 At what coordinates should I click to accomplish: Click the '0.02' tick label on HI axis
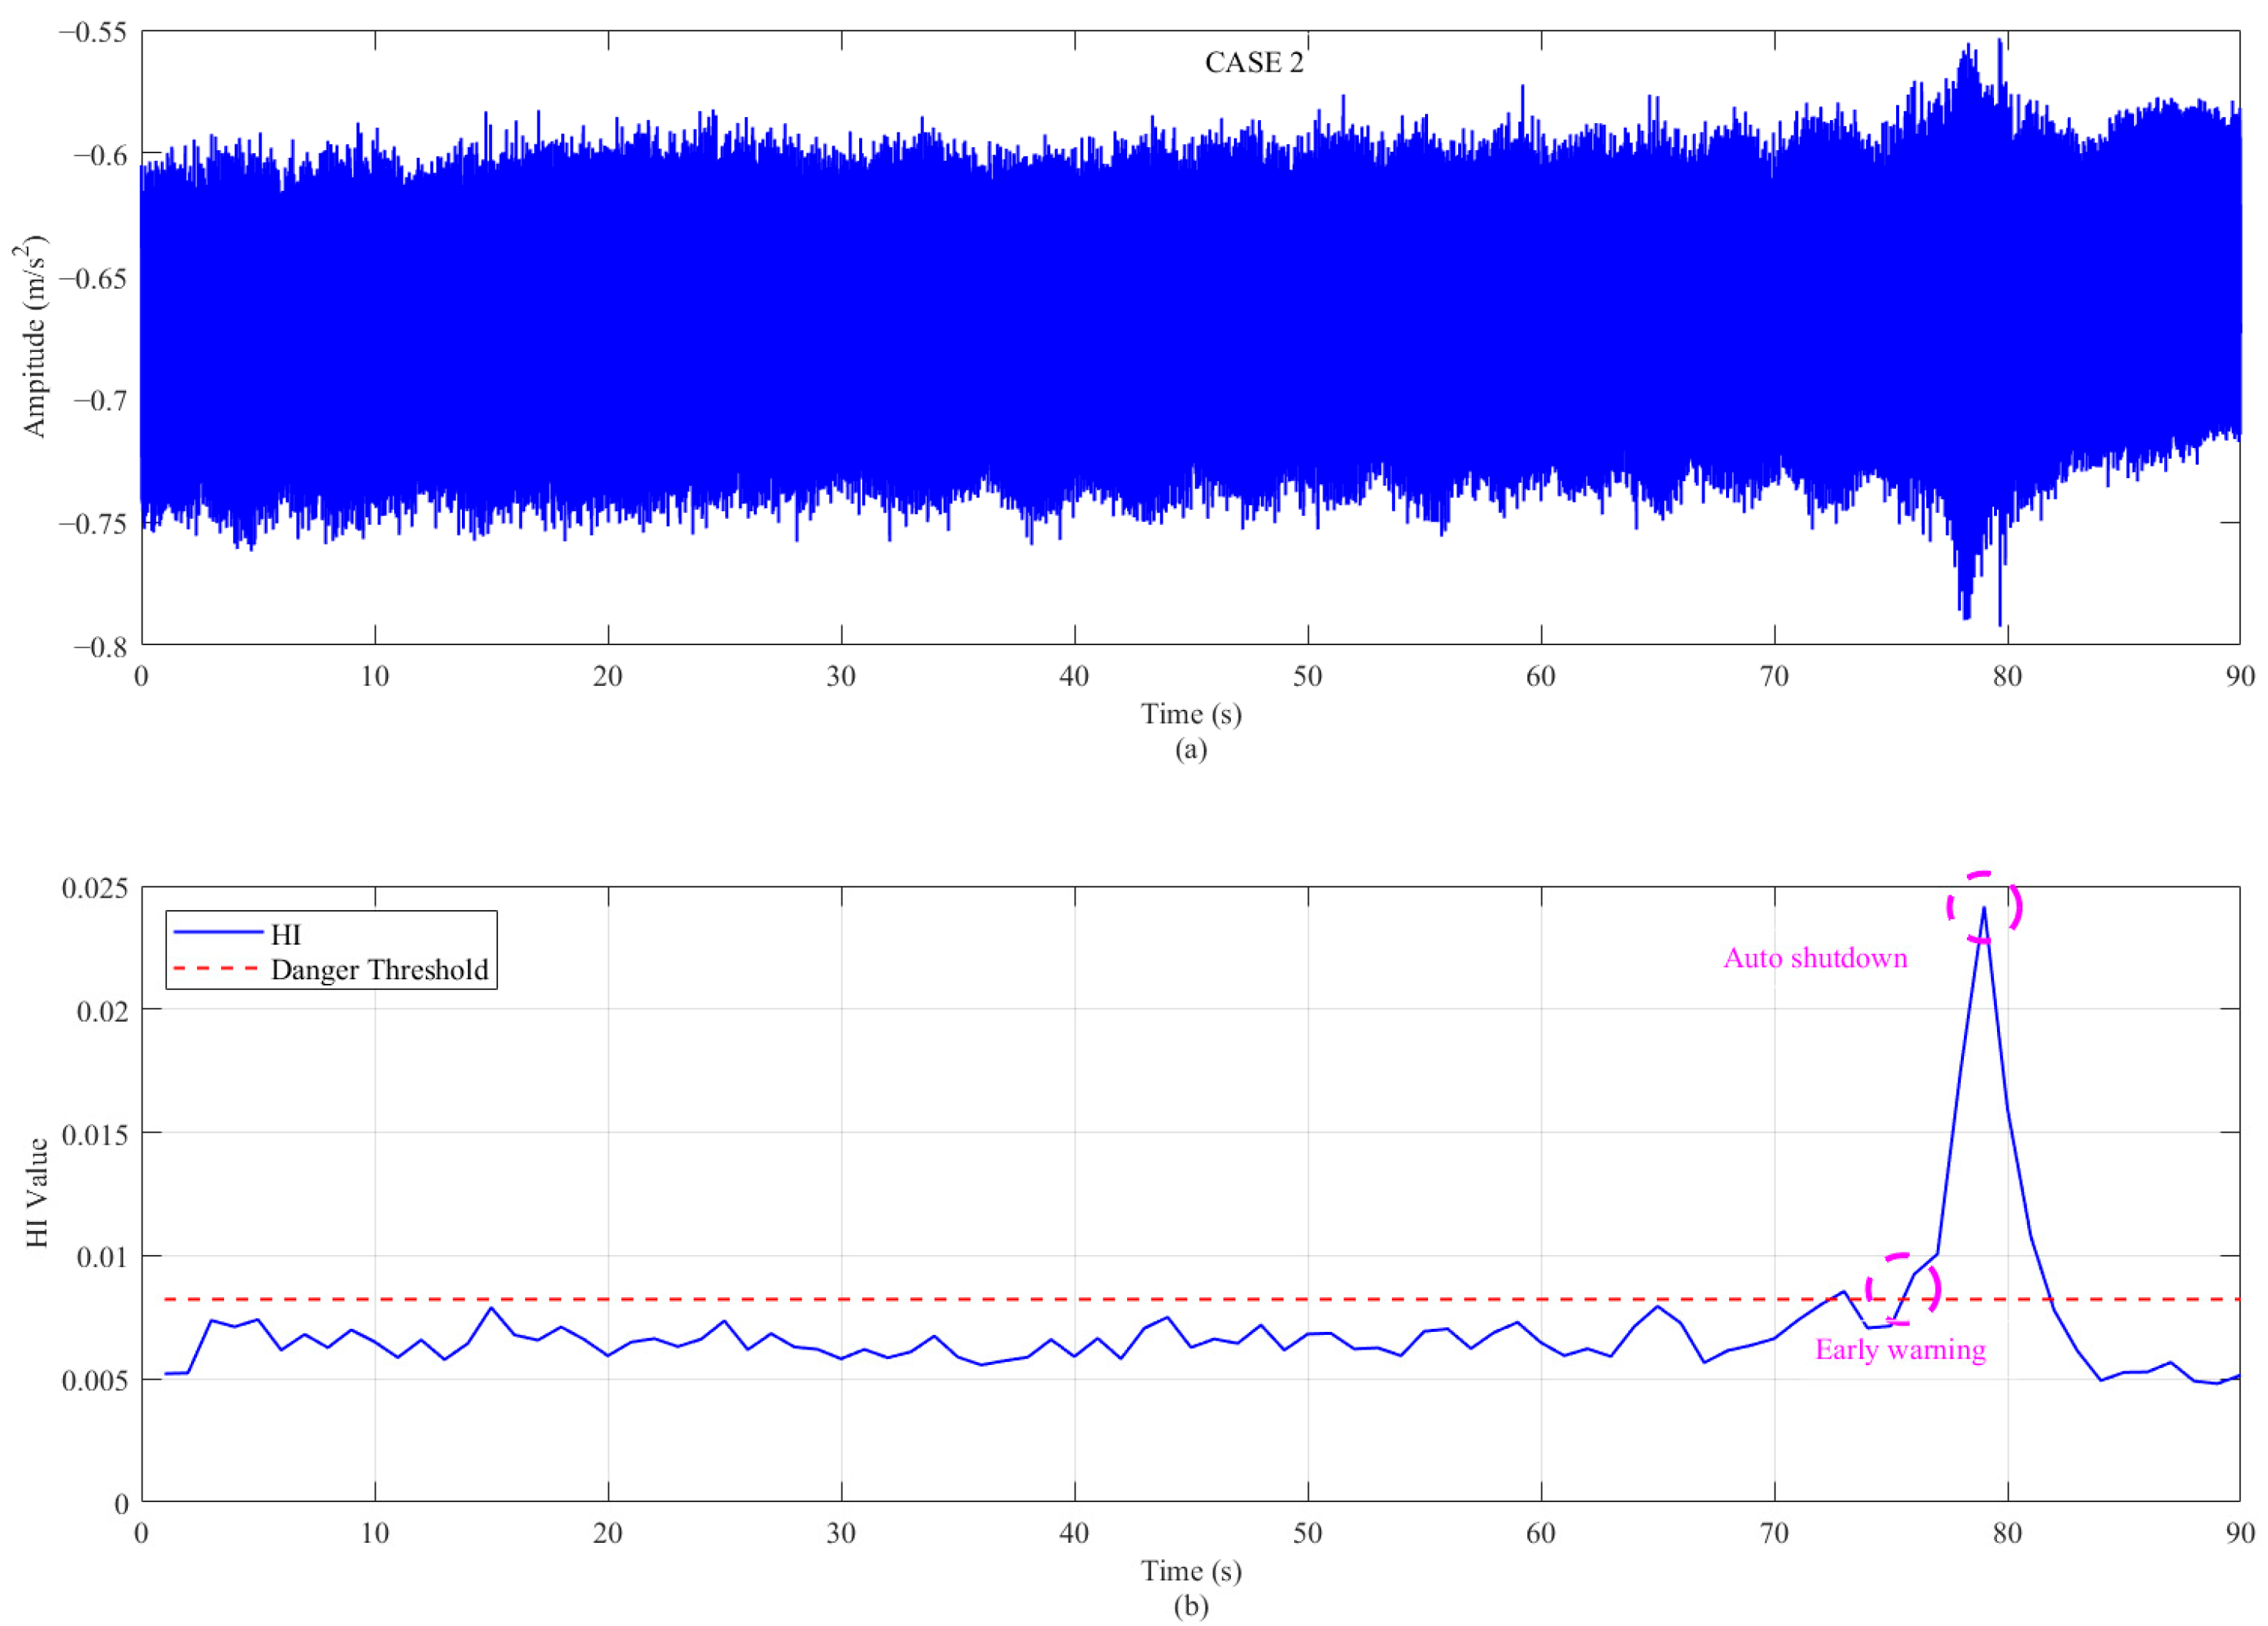point(103,1011)
